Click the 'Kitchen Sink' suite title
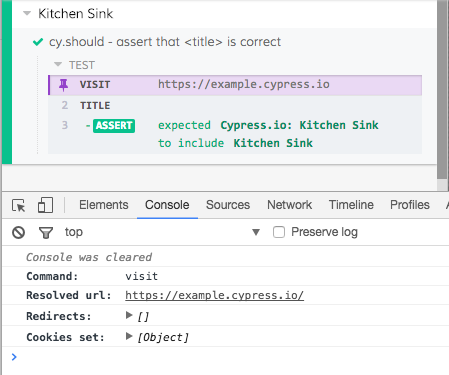The image size is (449, 375). pos(76,14)
